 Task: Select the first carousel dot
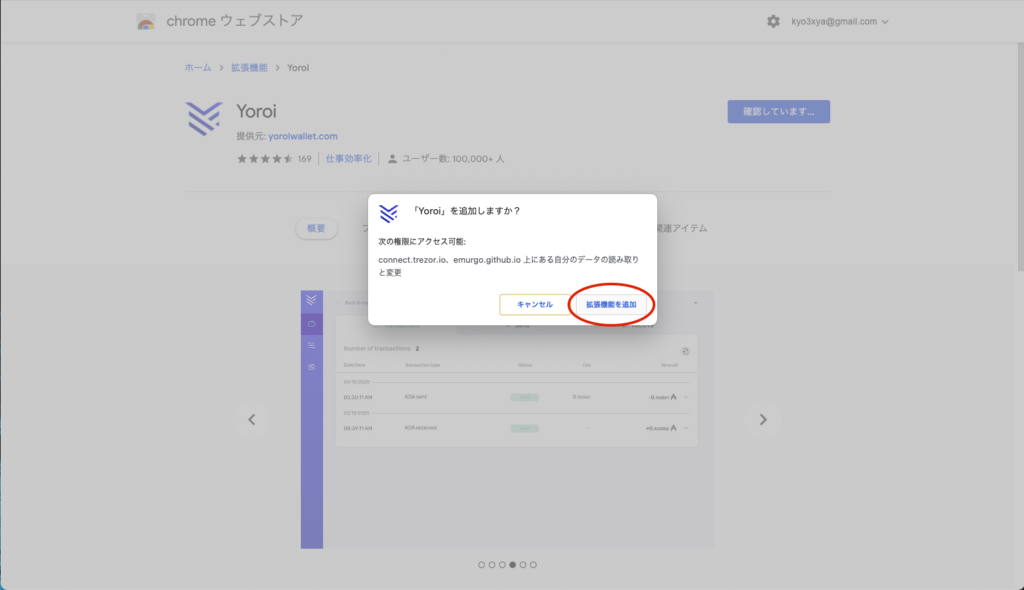pos(481,565)
